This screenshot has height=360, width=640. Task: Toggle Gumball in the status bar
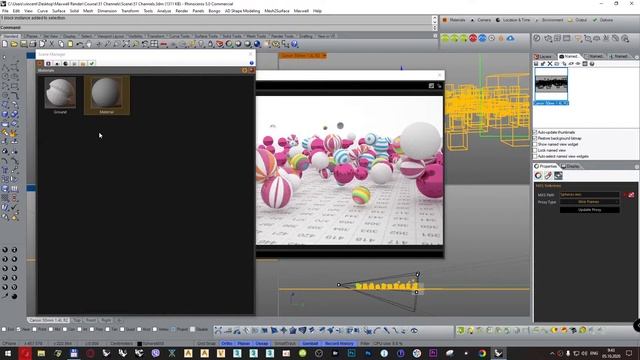coord(310,343)
